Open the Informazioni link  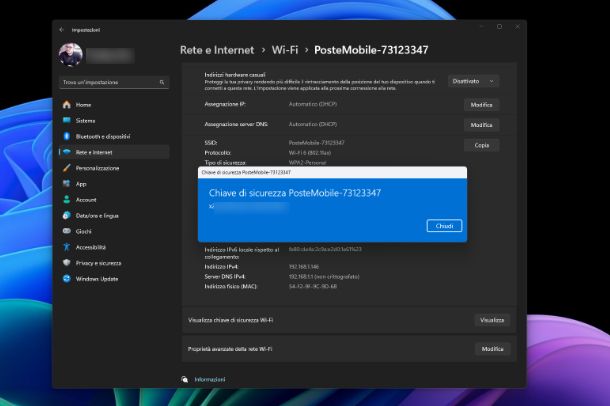(x=210, y=380)
